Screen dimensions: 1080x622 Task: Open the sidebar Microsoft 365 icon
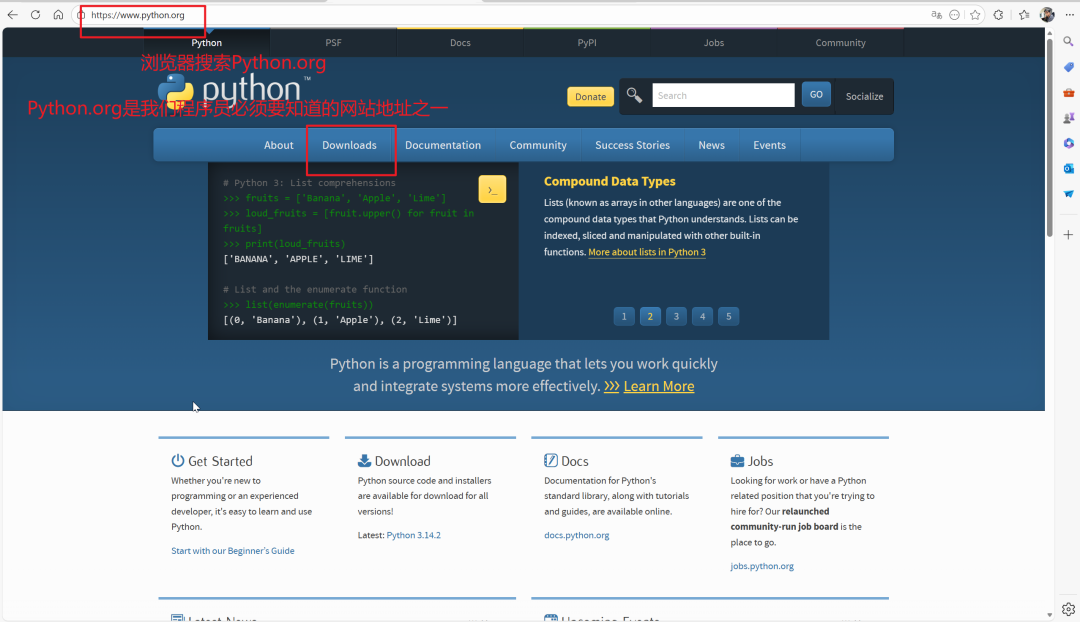[1068, 143]
